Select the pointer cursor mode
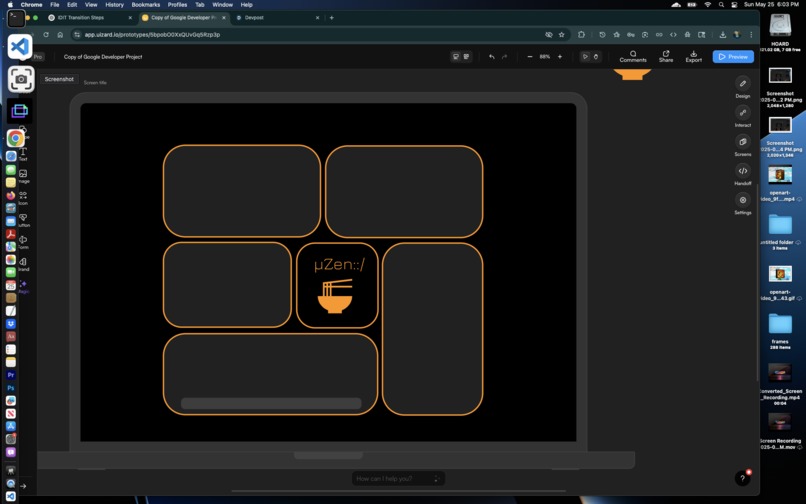This screenshot has width=806, height=504. (585, 57)
